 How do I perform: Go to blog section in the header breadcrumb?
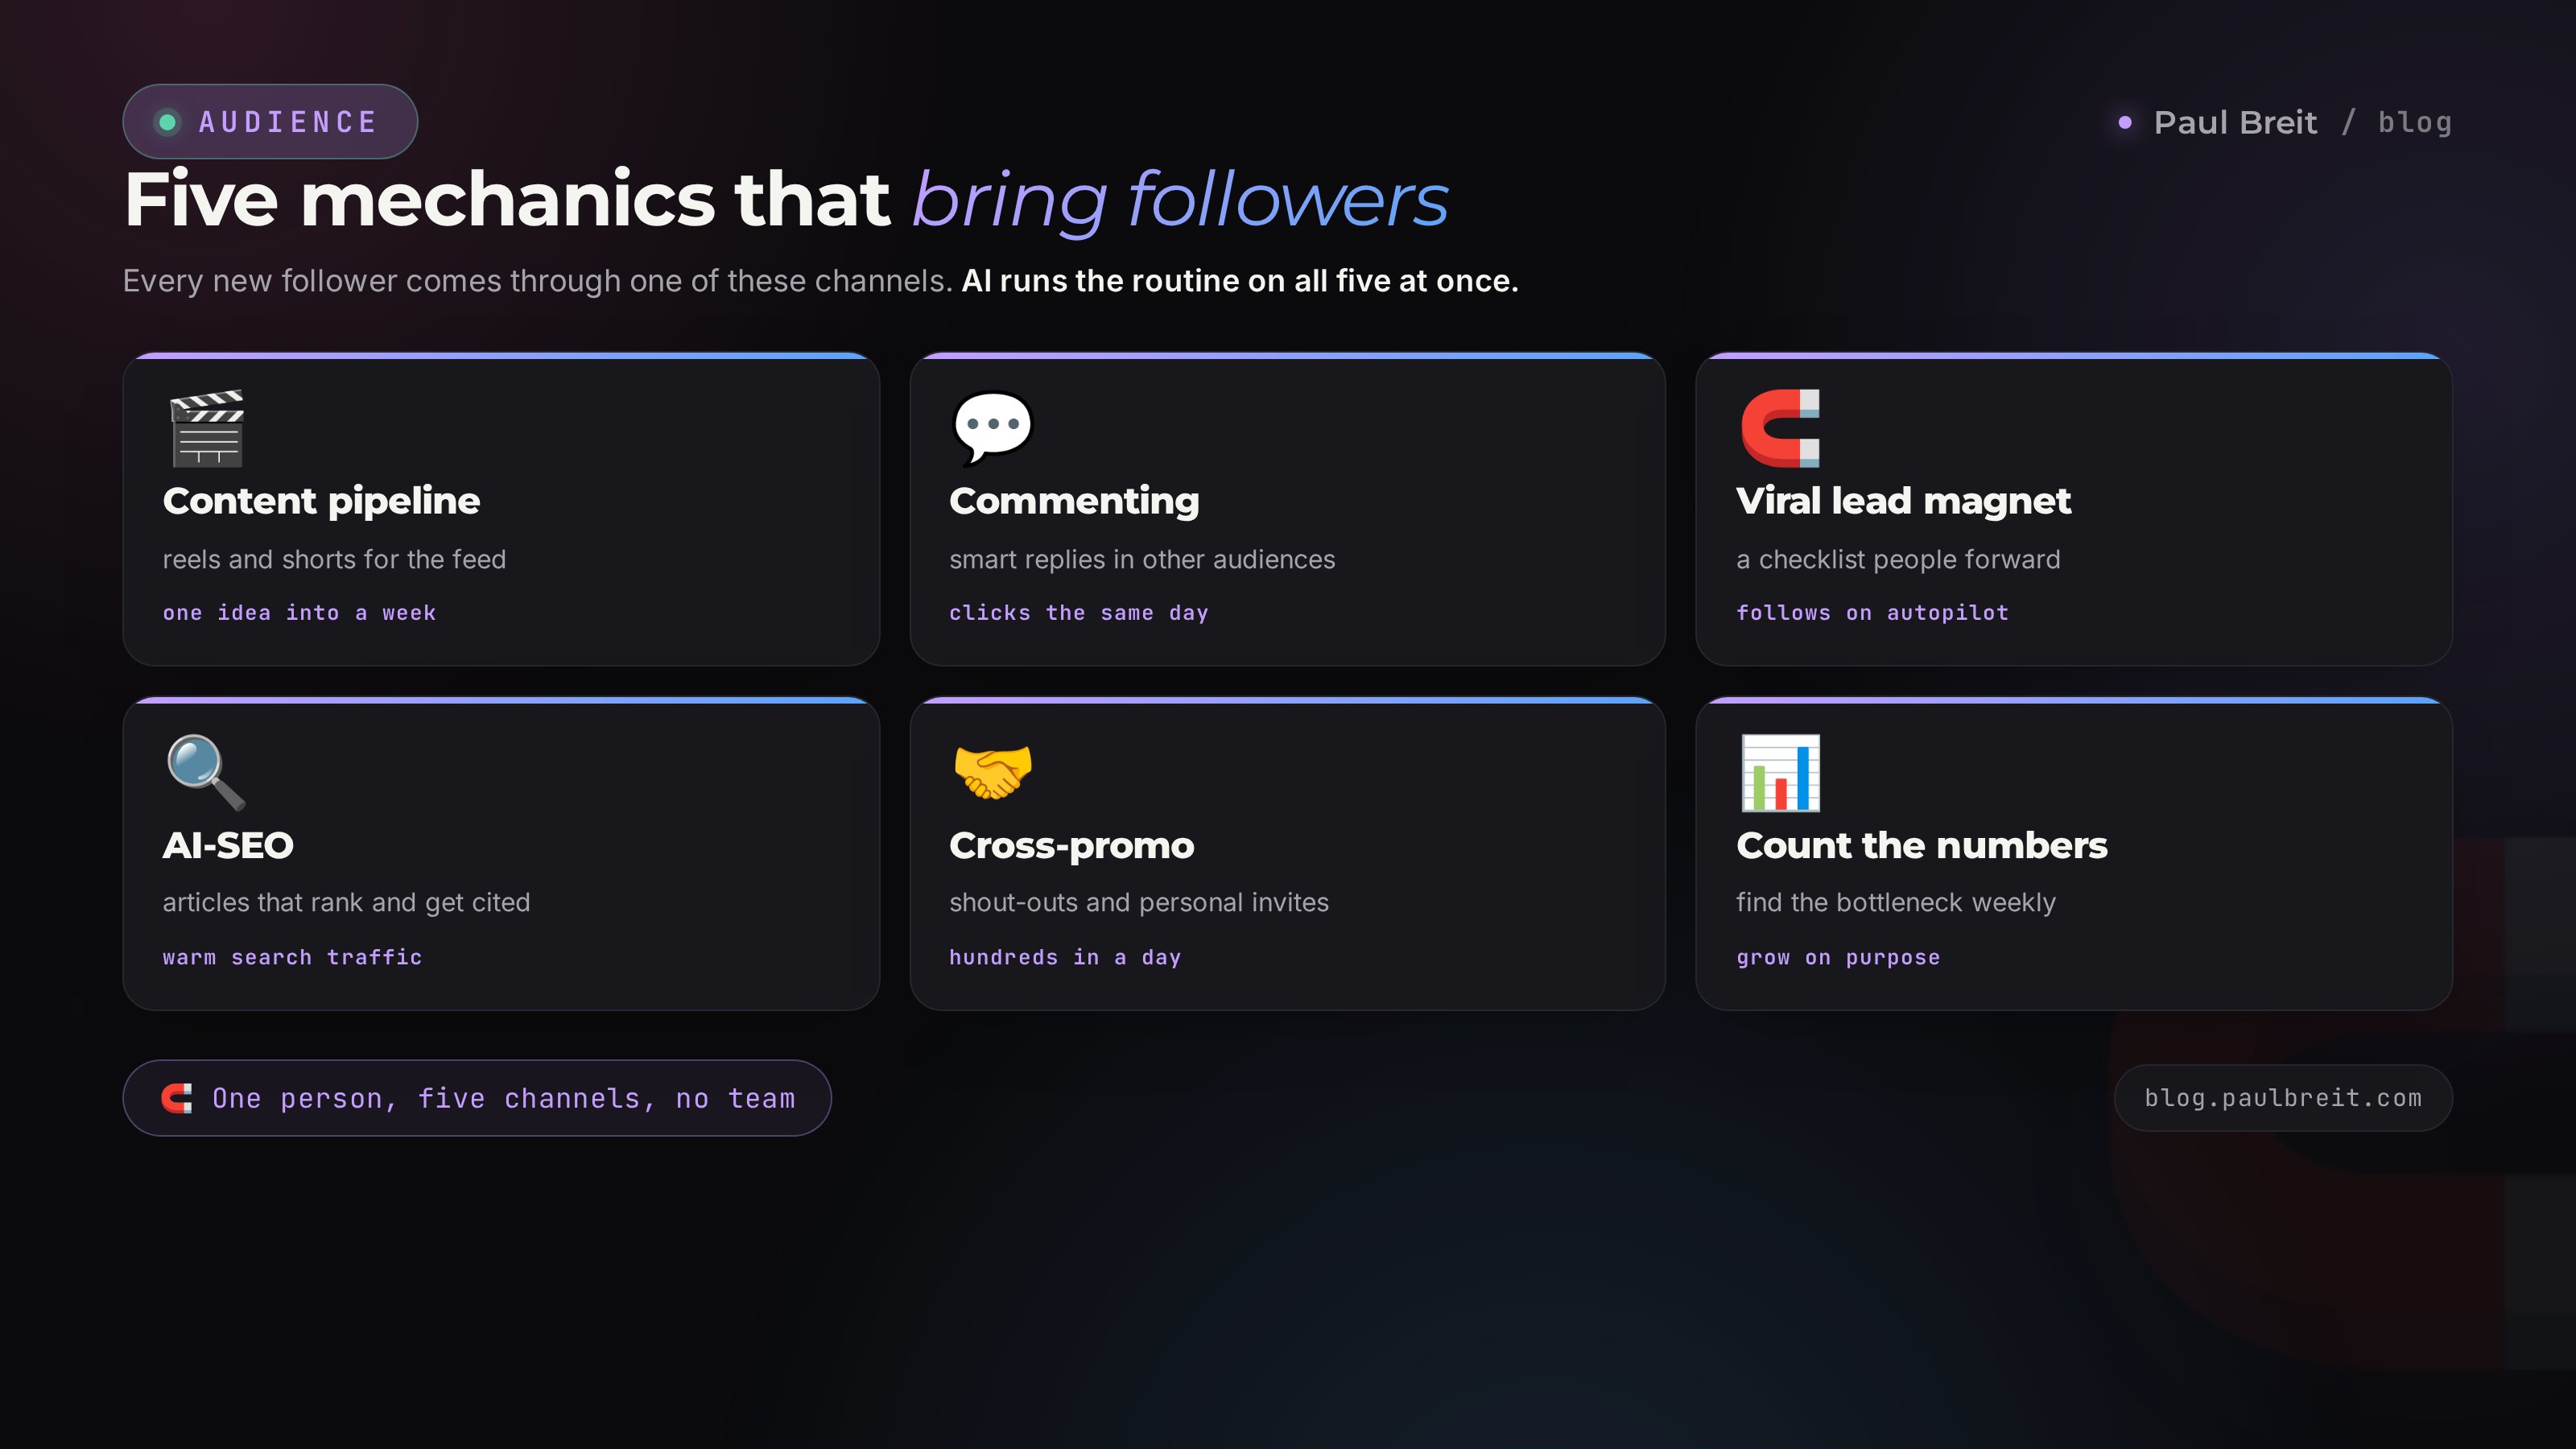(x=2414, y=122)
